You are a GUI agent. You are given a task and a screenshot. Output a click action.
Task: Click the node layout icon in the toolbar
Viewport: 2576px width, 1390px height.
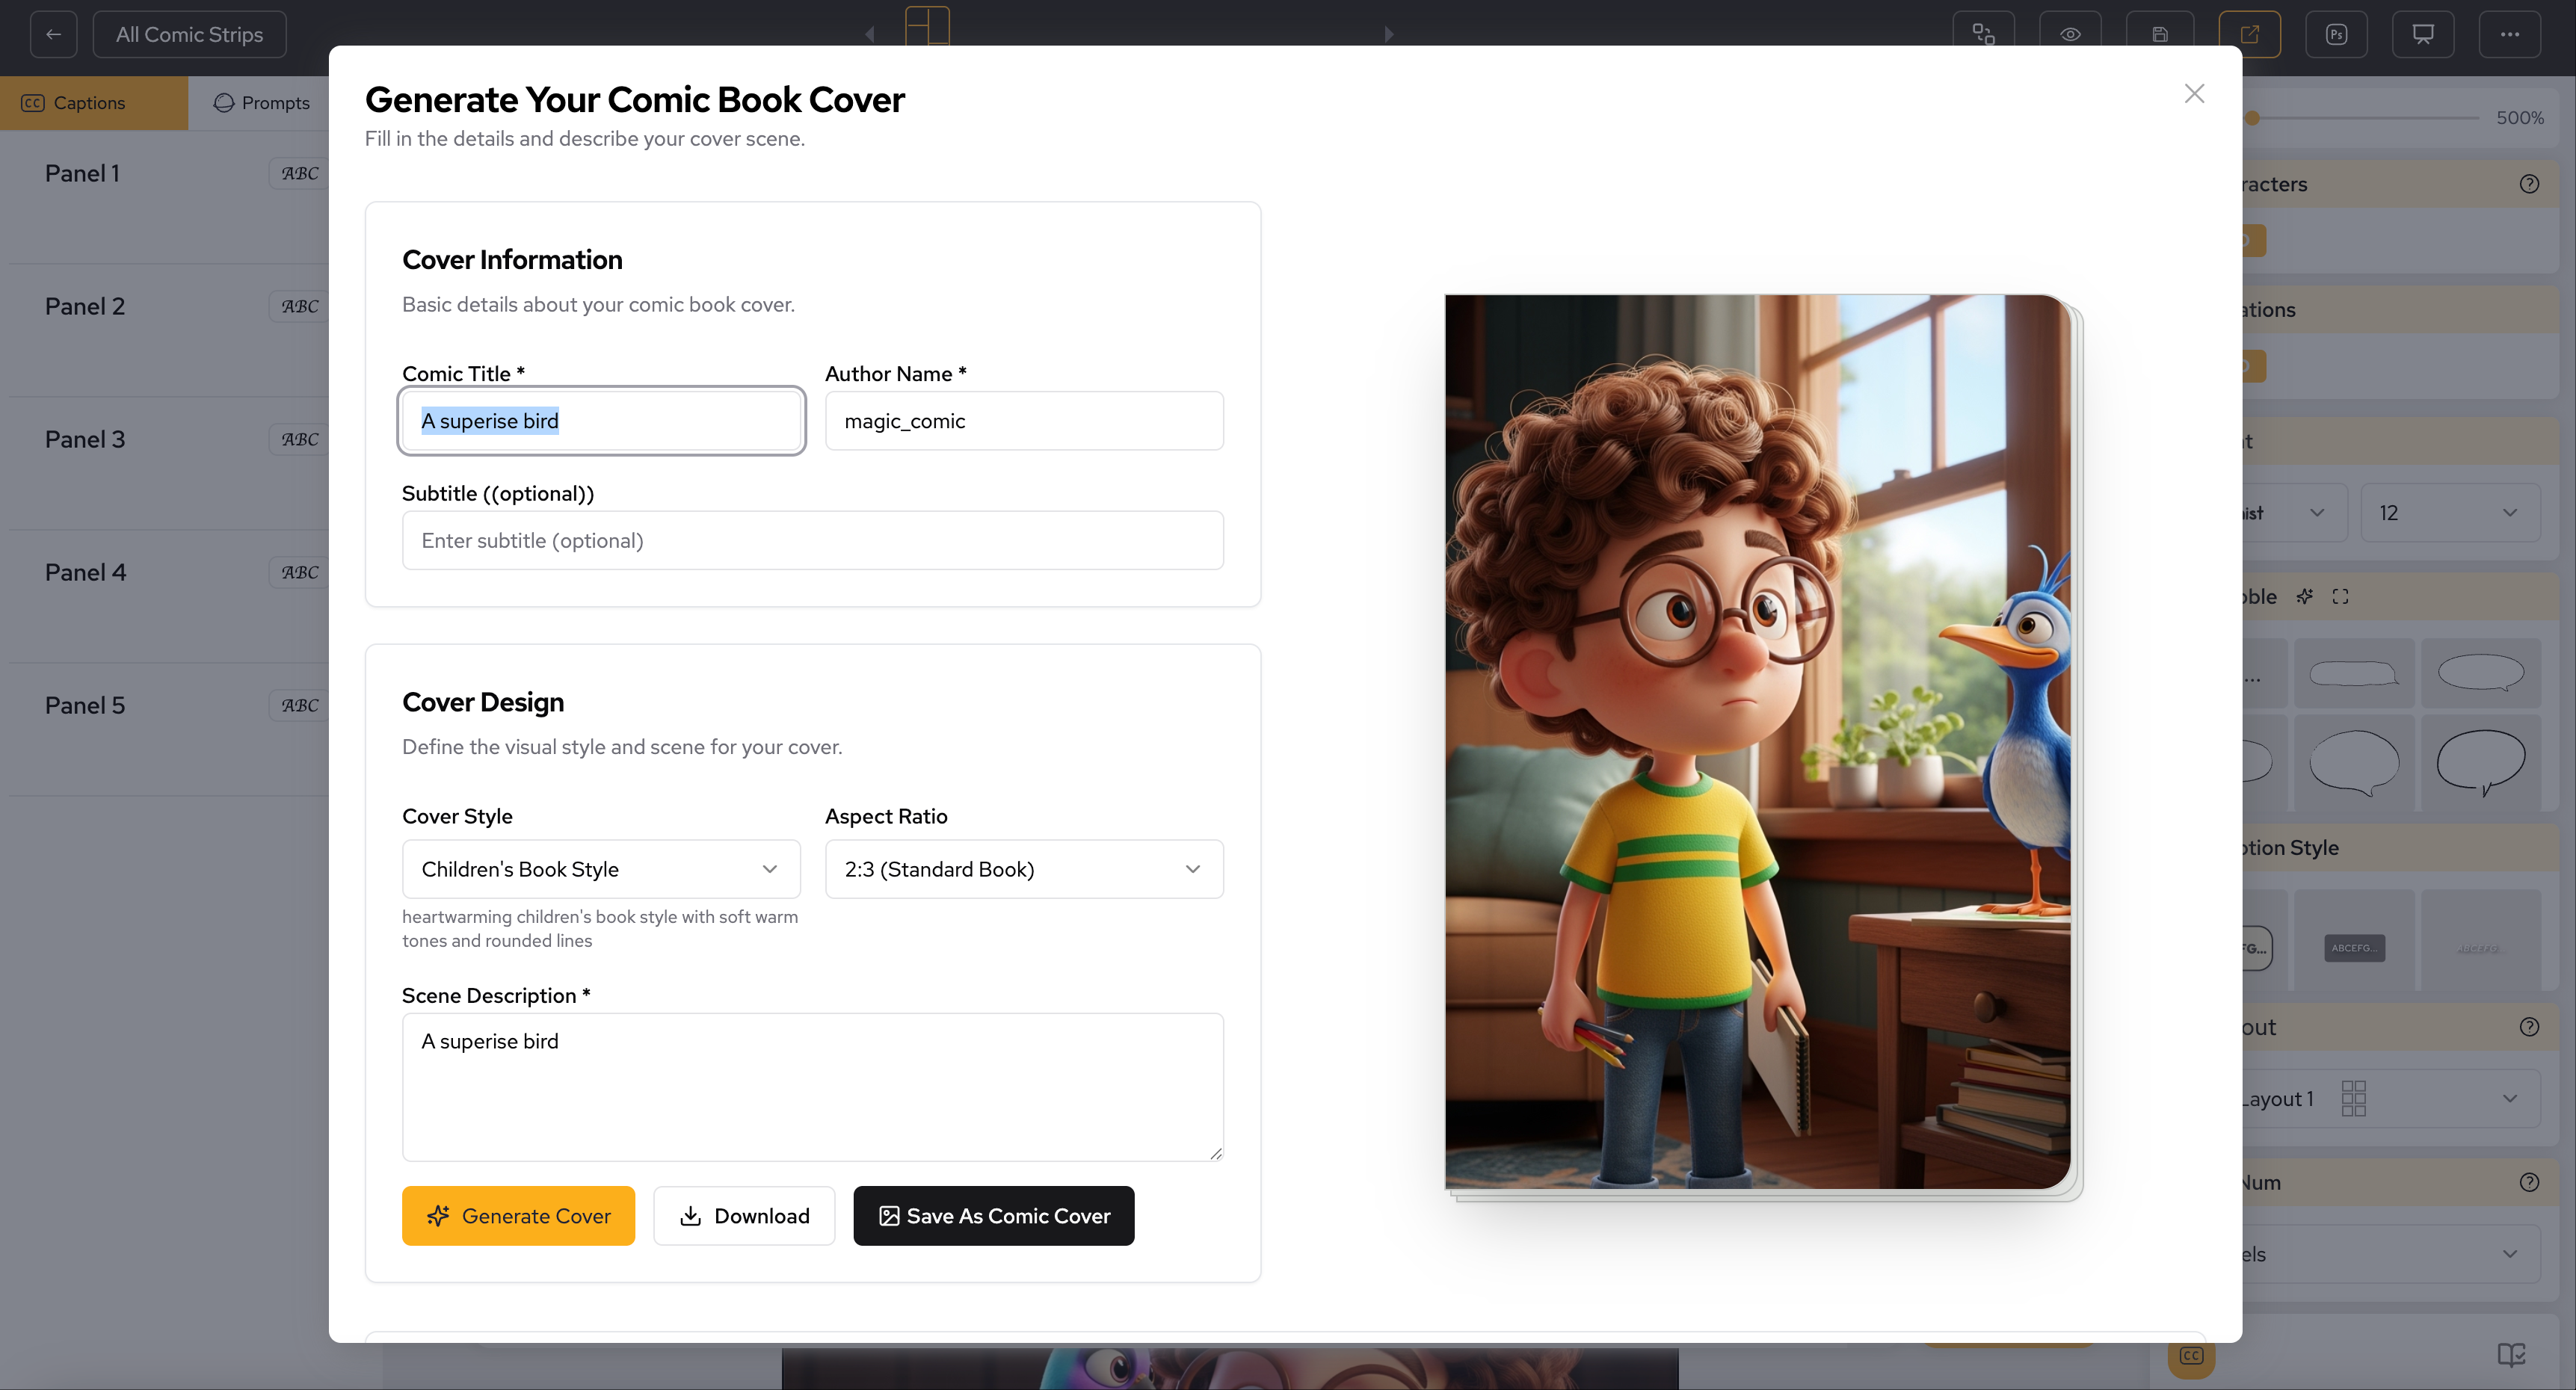[x=1984, y=33]
